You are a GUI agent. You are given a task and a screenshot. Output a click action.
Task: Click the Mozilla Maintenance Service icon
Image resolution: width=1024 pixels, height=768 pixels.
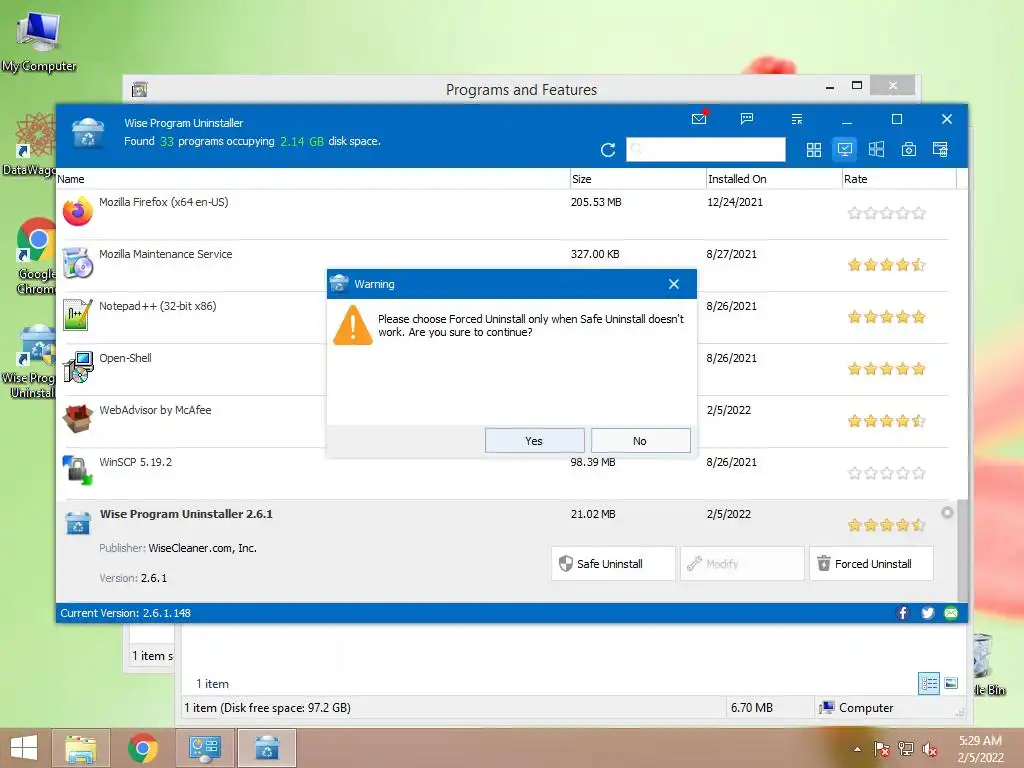click(78, 263)
